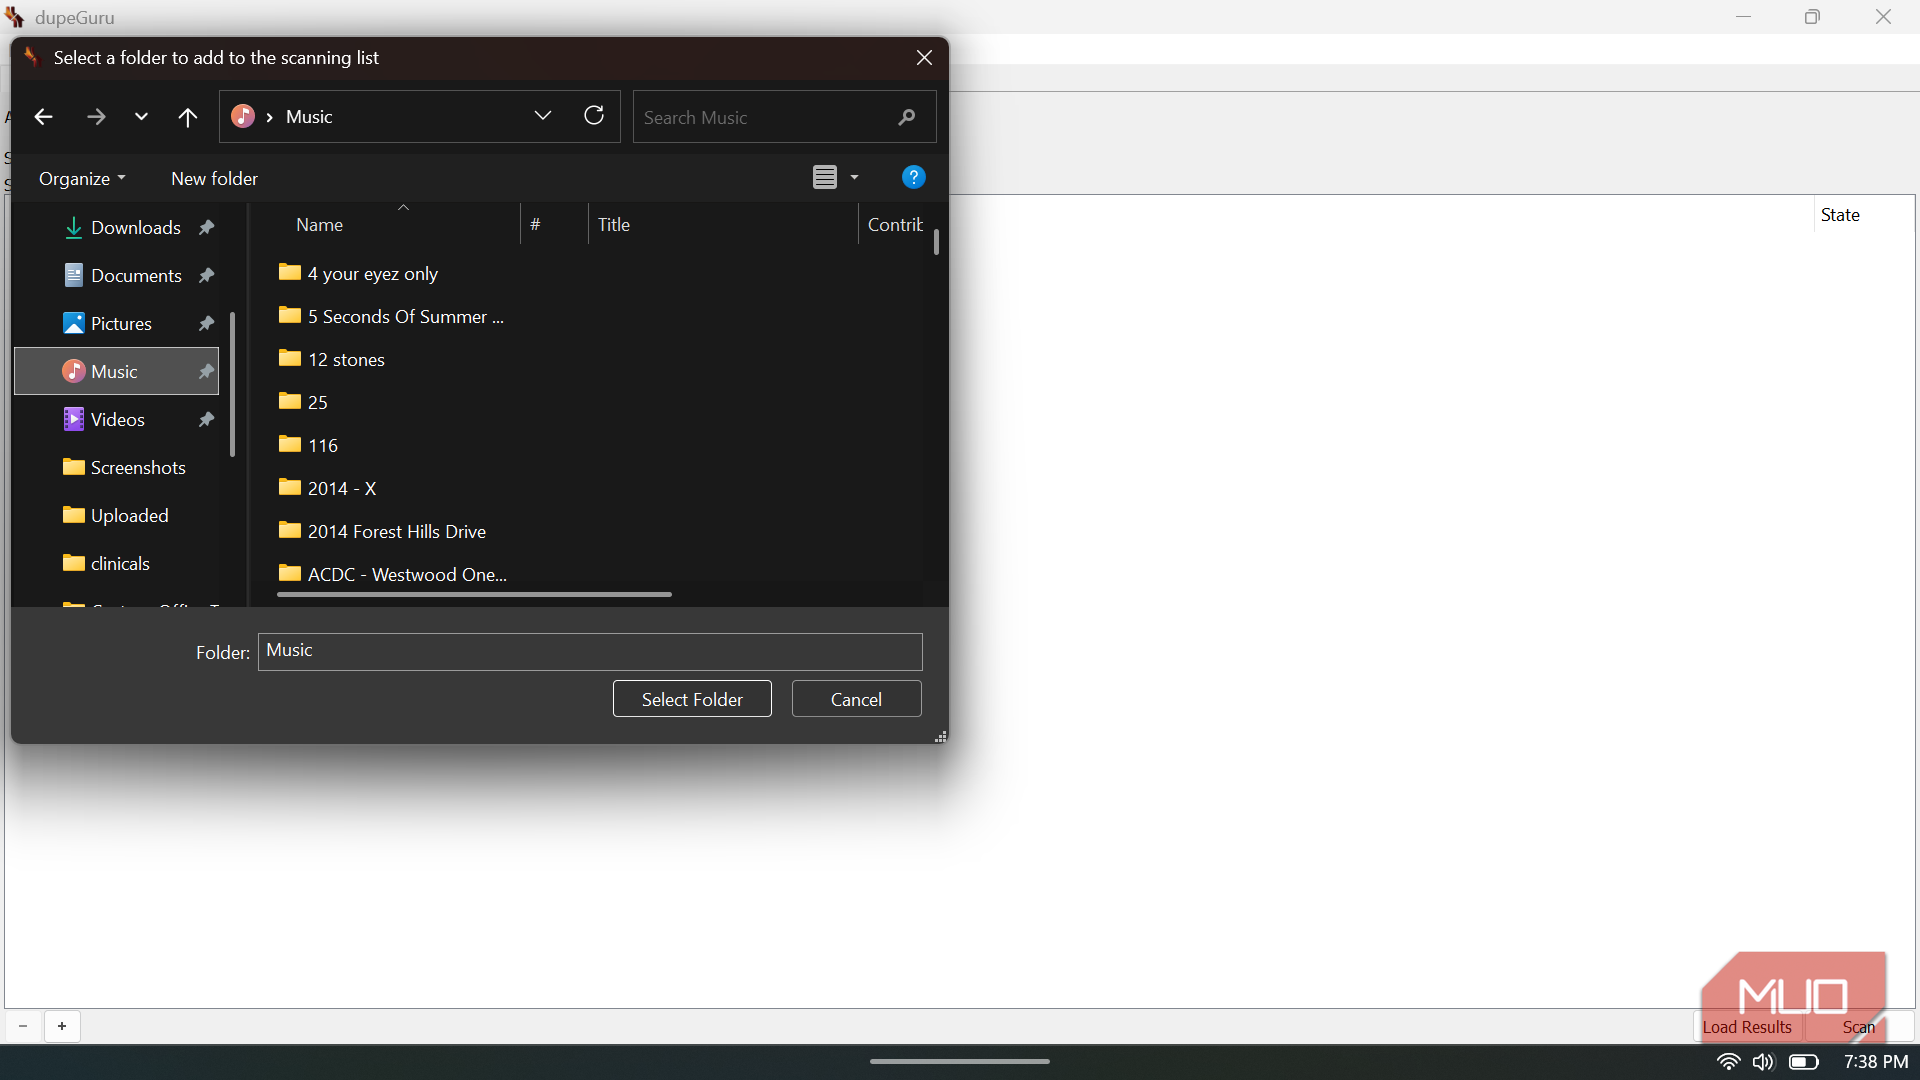1920x1080 pixels.
Task: Open recent locations dropdown chevron
Action: [x=141, y=117]
